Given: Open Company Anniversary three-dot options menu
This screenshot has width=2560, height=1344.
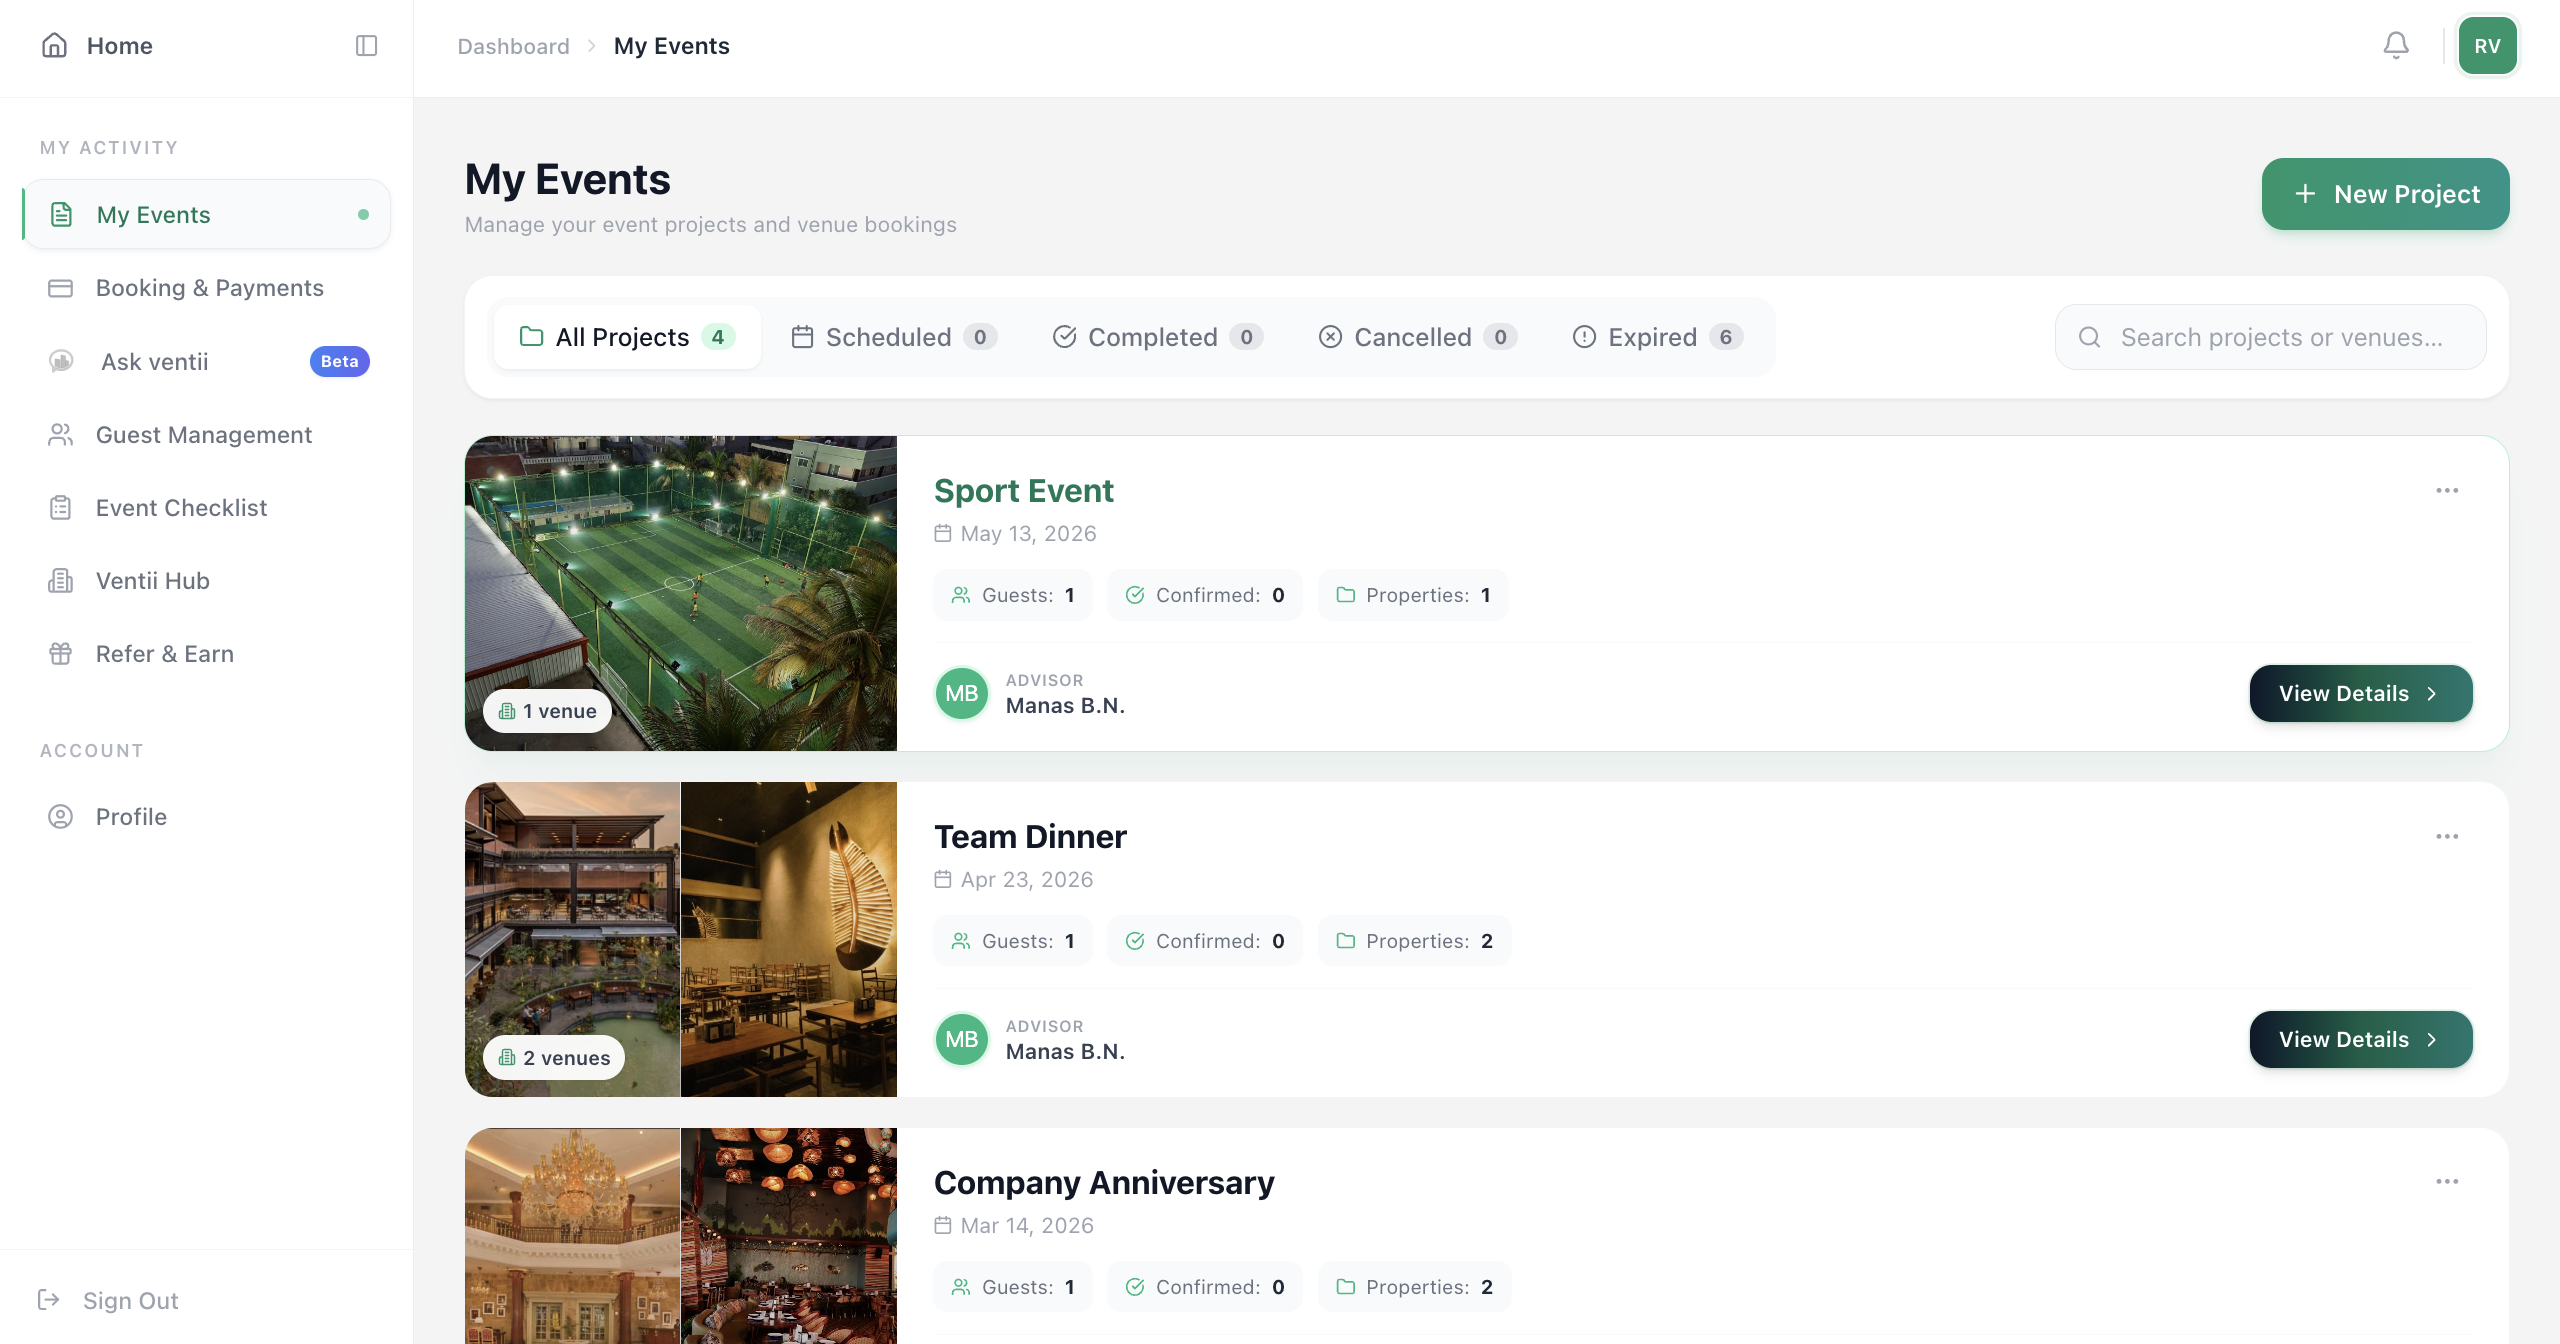Looking at the screenshot, I should click(x=2446, y=1181).
